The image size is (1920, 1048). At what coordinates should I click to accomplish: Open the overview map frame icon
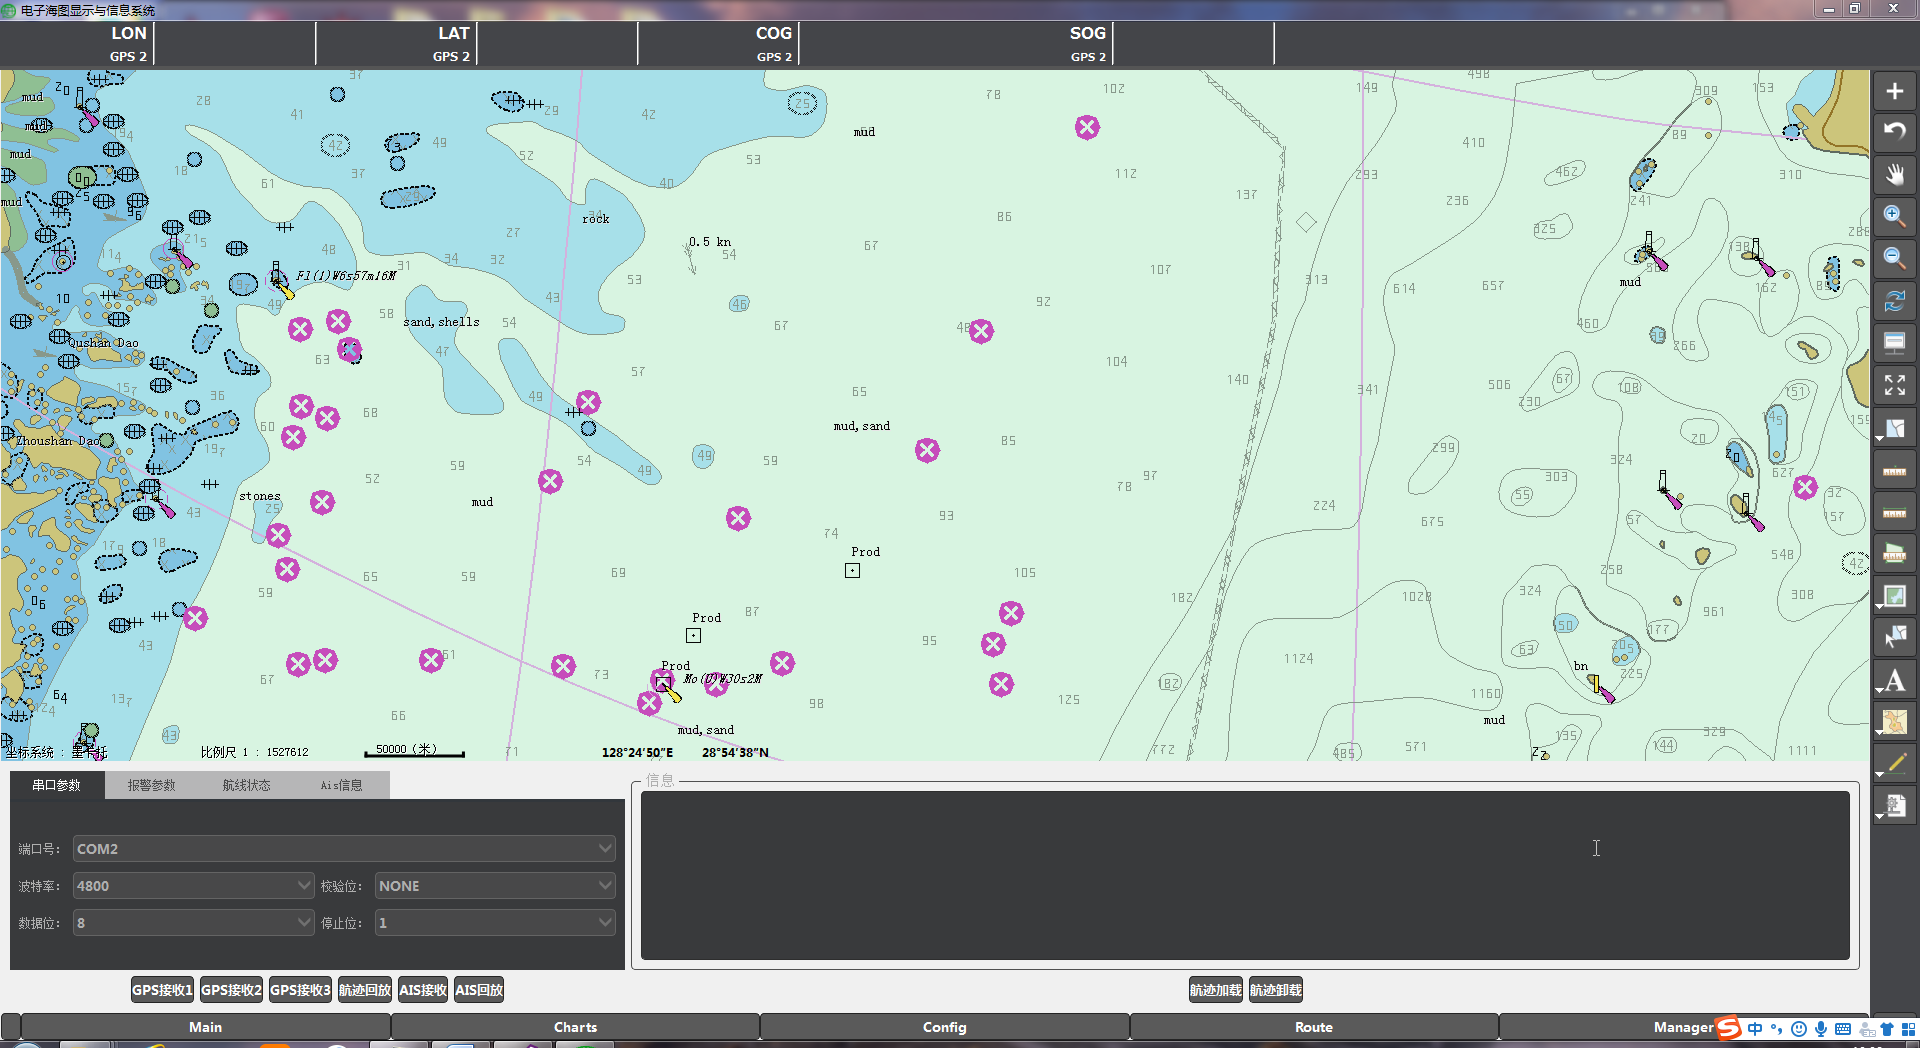click(x=1894, y=596)
